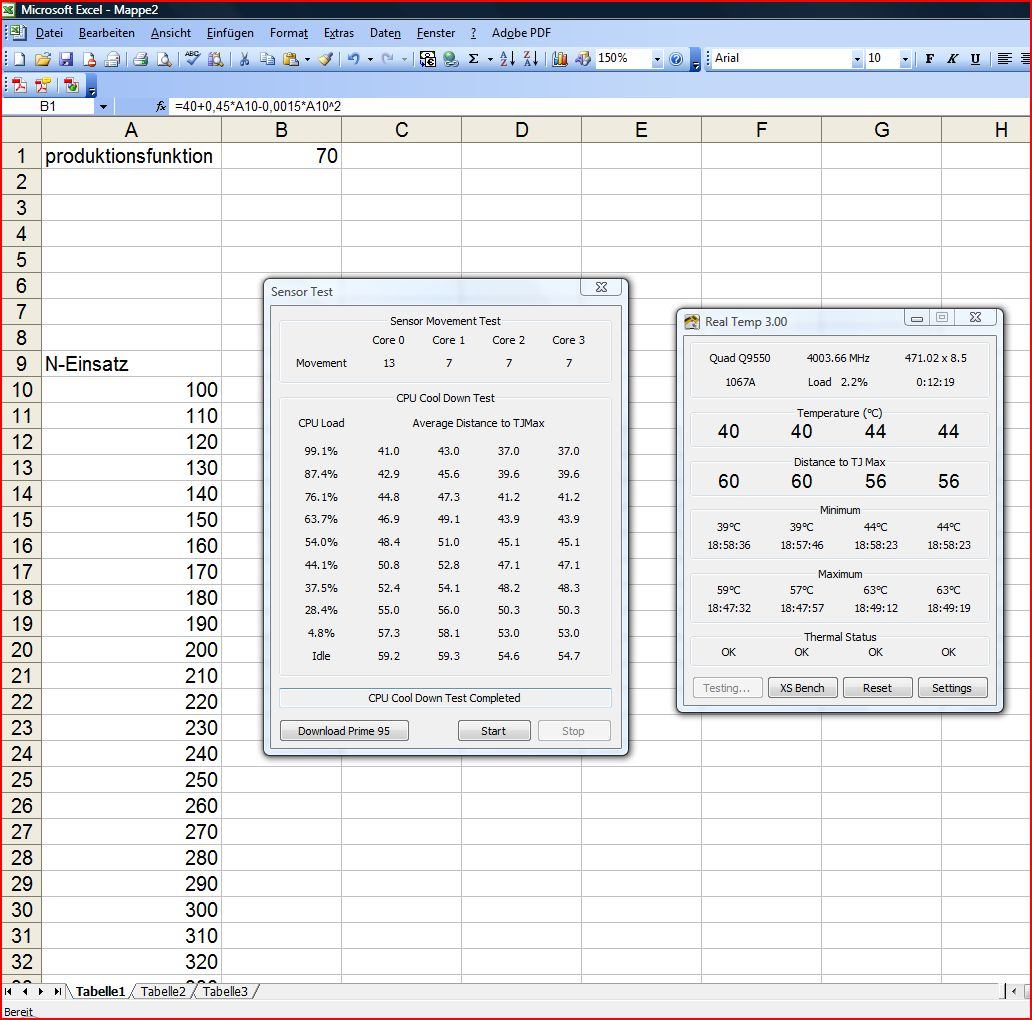
Task: Open the AutoSum functions dropdown arrow
Action: (x=490, y=60)
